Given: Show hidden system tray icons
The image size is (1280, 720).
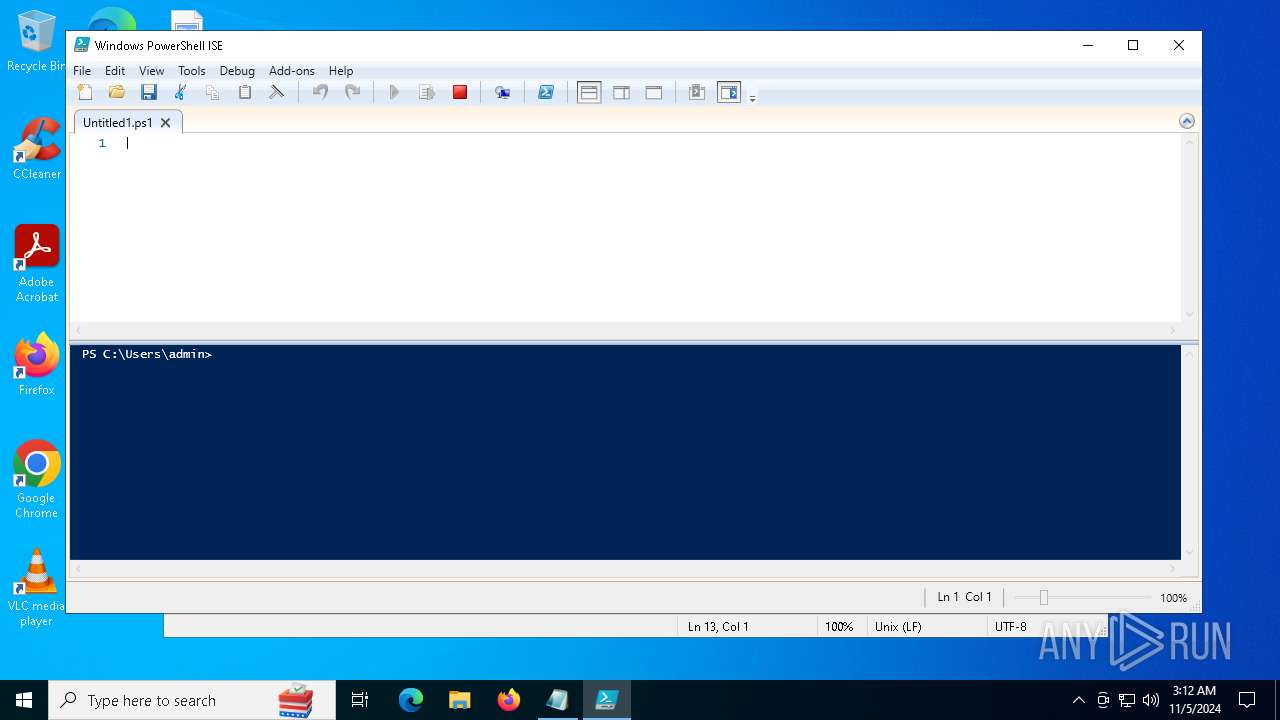Looking at the screenshot, I should [1078, 700].
